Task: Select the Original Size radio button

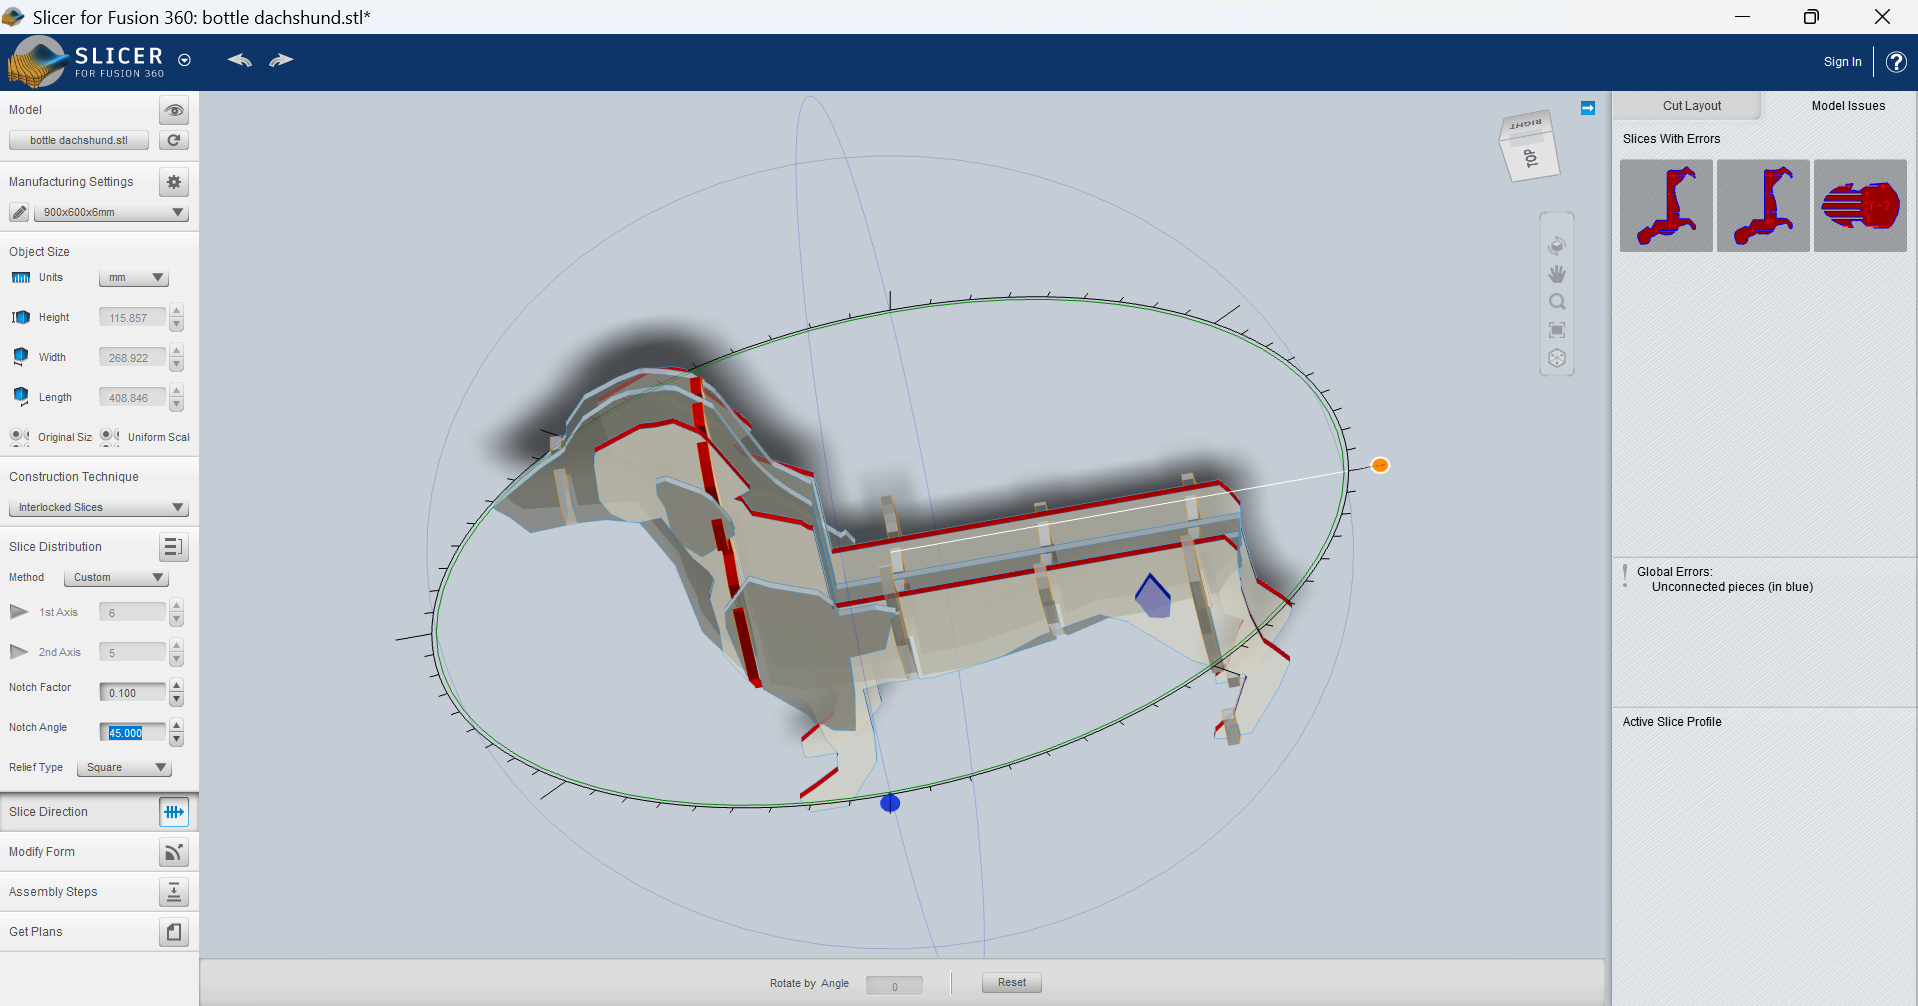Action: coord(19,437)
